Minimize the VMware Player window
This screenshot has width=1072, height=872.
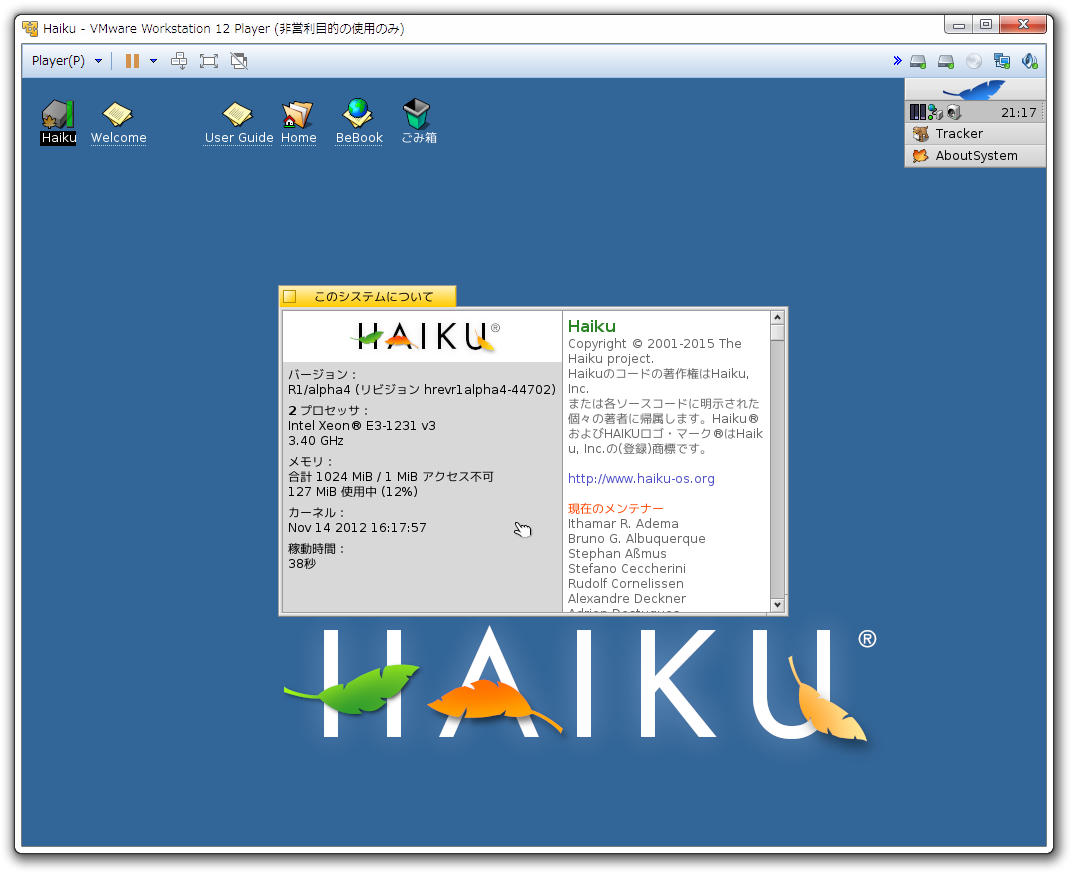(959, 25)
